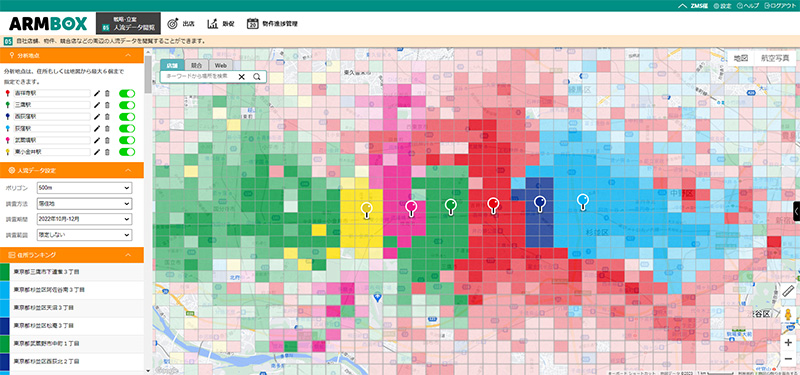Screen dimensions: 800x375
Task: Click the keyword search input field
Action: [x=199, y=77]
